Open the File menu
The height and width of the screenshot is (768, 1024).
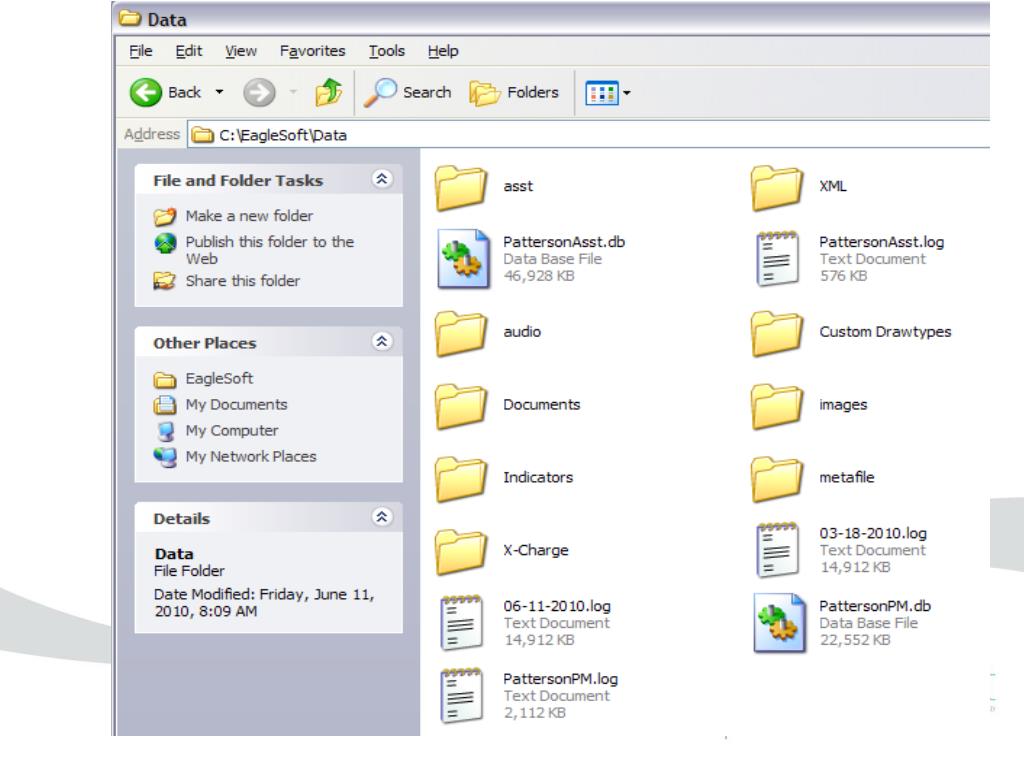[x=140, y=51]
